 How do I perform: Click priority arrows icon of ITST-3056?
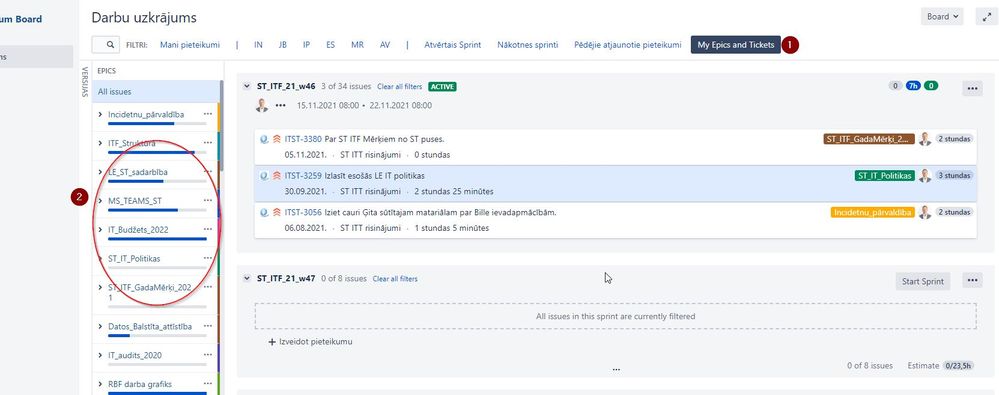coord(277,213)
